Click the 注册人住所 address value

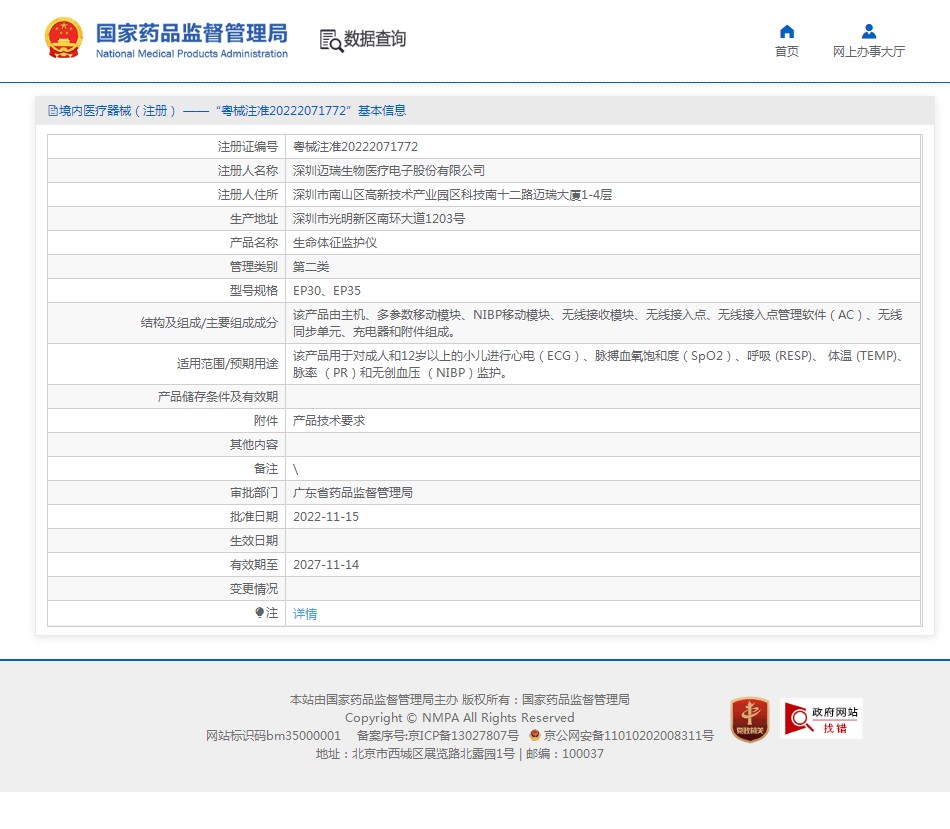point(452,195)
